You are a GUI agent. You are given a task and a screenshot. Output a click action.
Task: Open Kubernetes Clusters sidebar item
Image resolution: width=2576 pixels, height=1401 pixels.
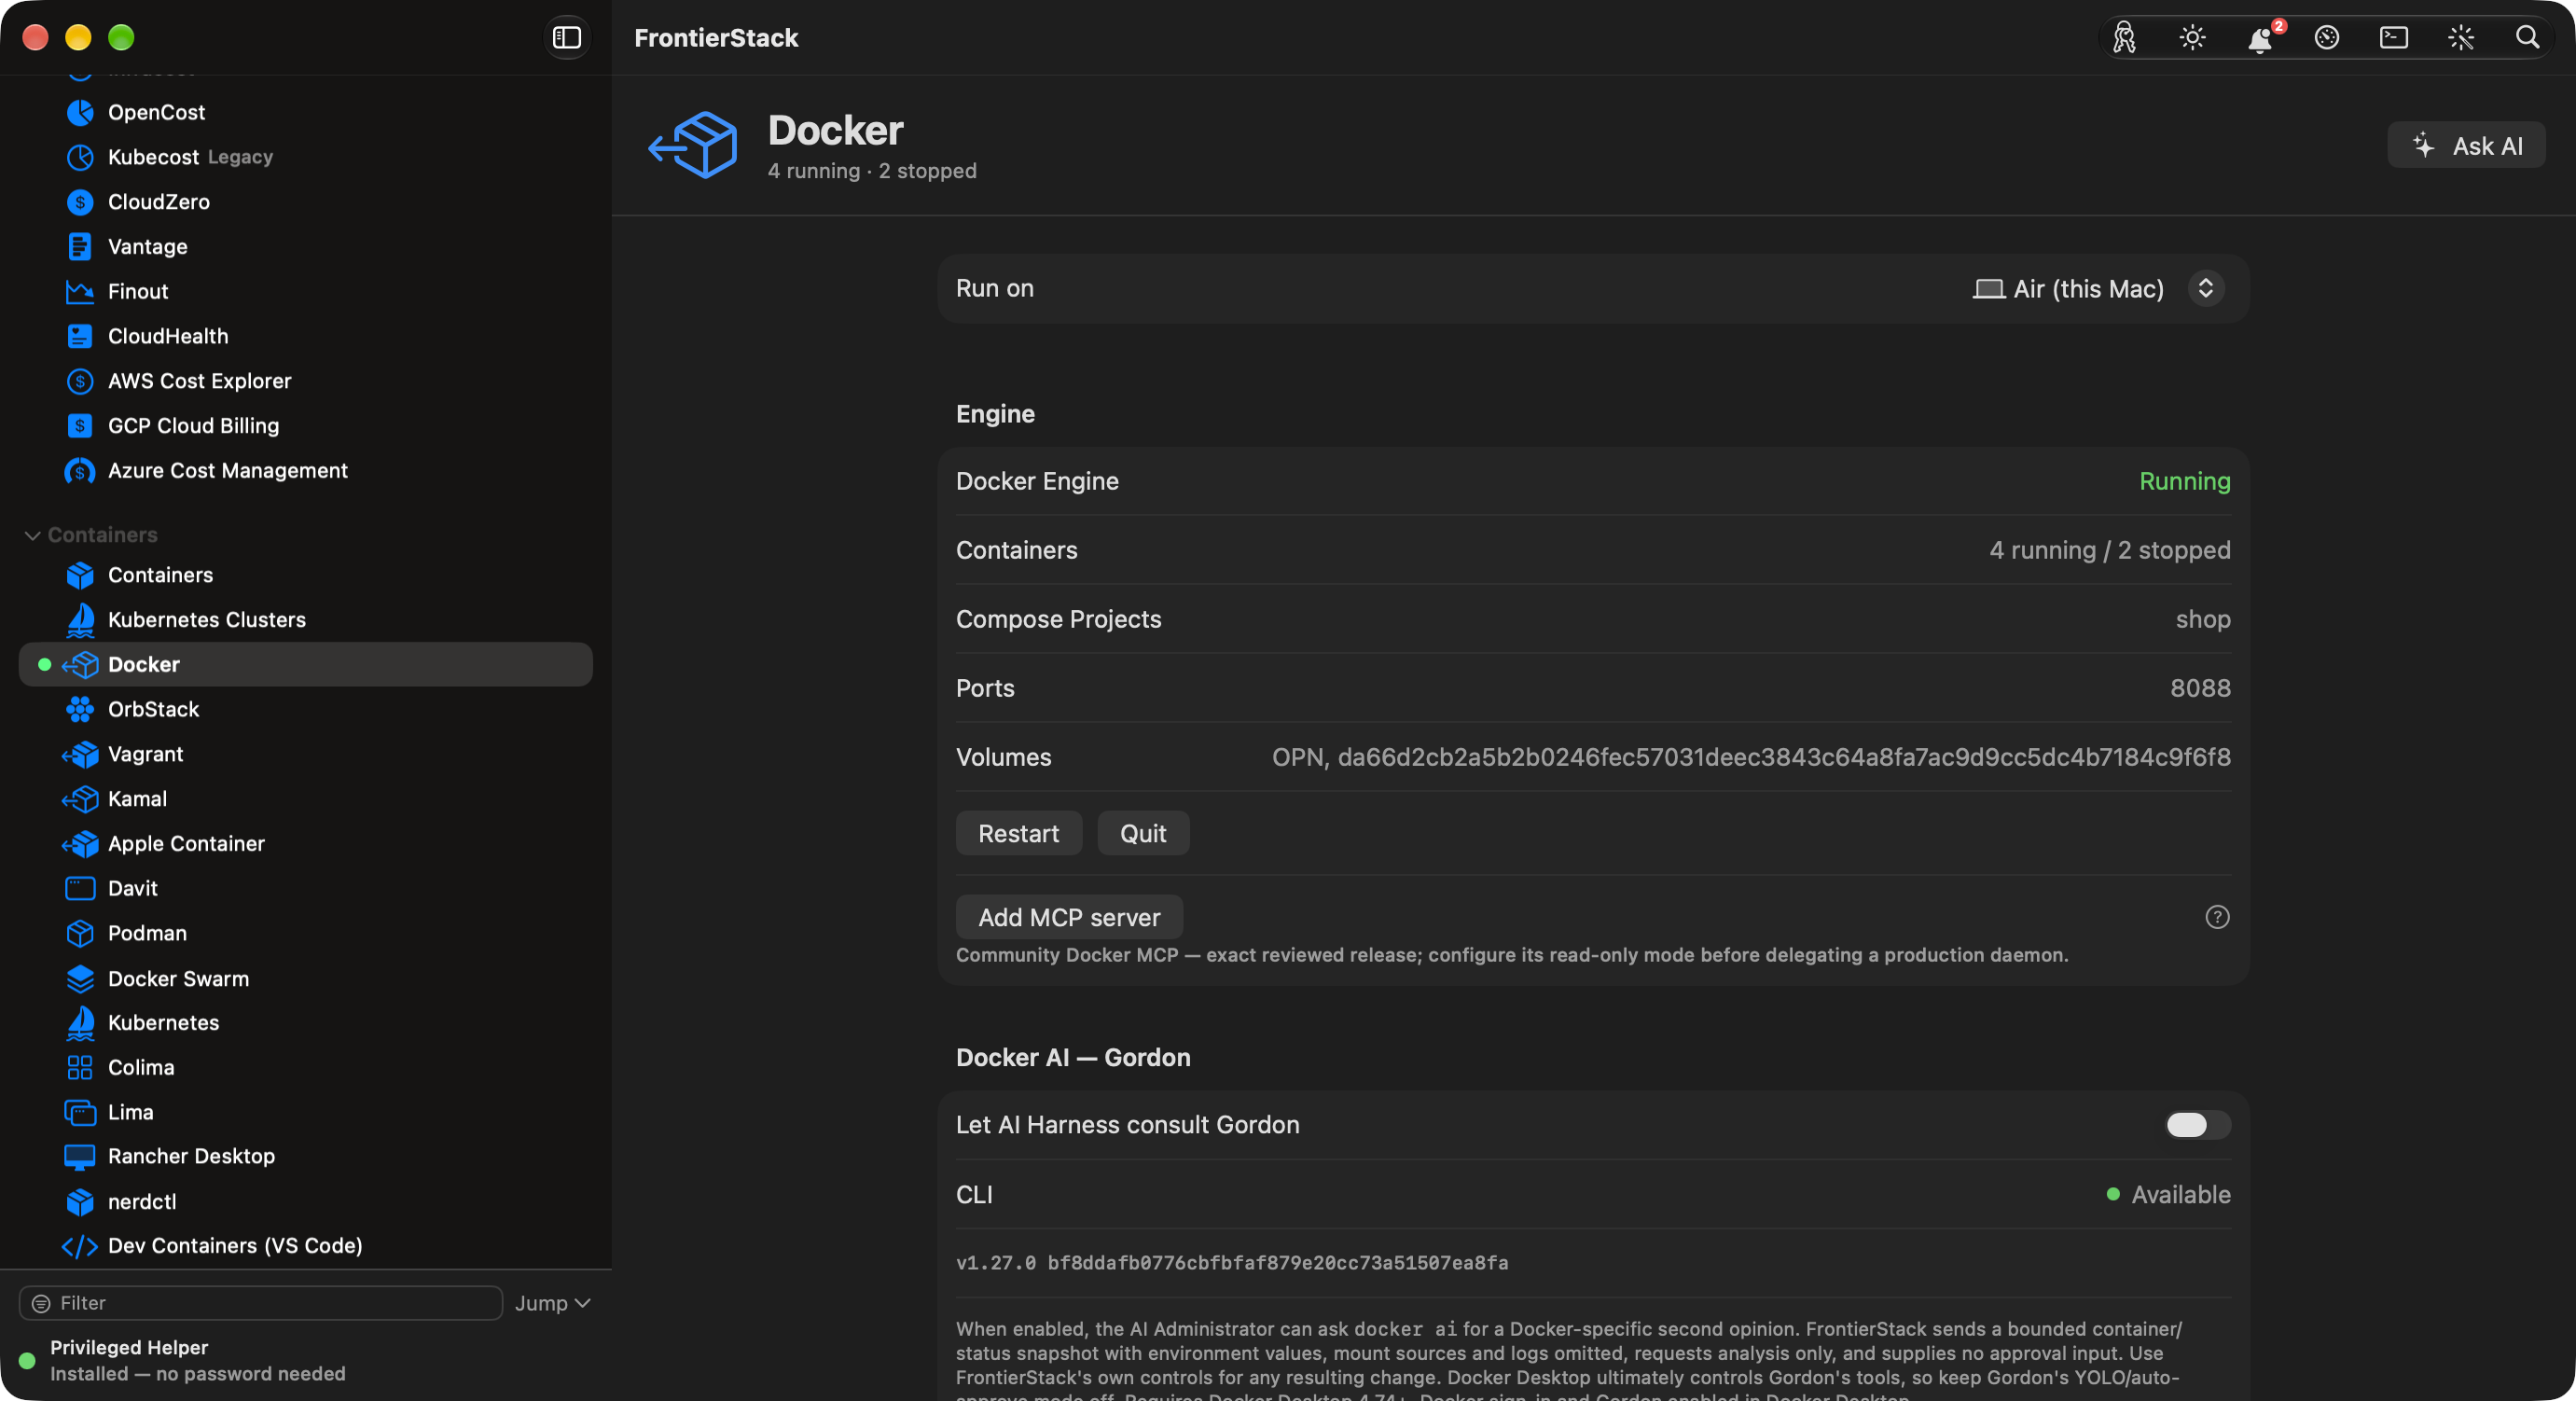pos(306,620)
